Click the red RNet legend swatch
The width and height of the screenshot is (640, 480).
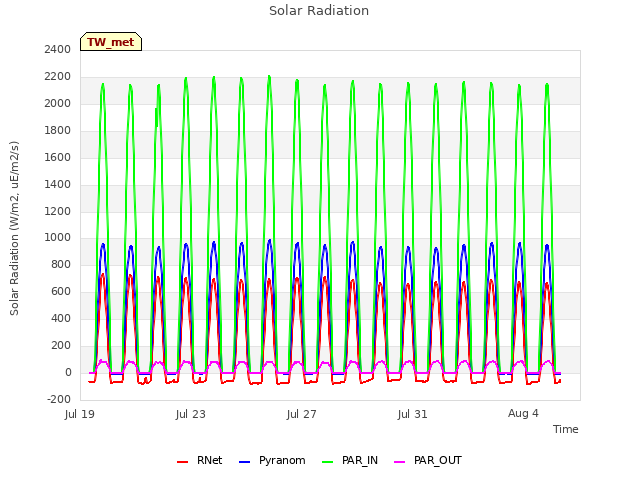(x=182, y=462)
